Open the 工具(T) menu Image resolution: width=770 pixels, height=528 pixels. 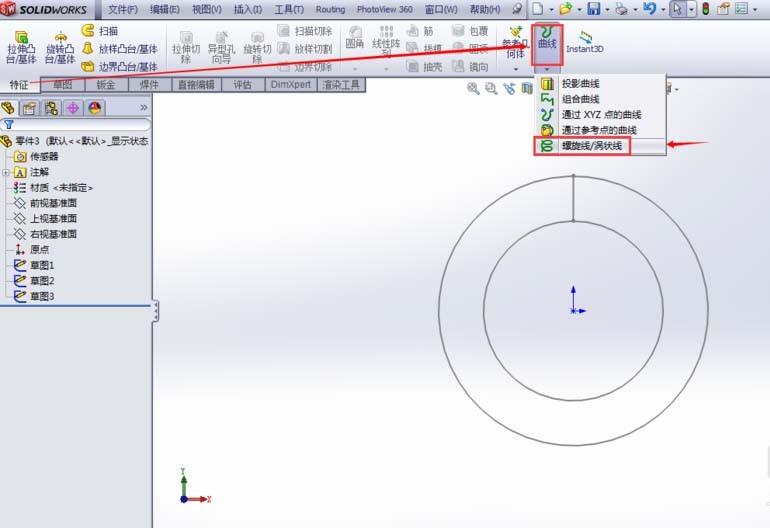(289, 9)
